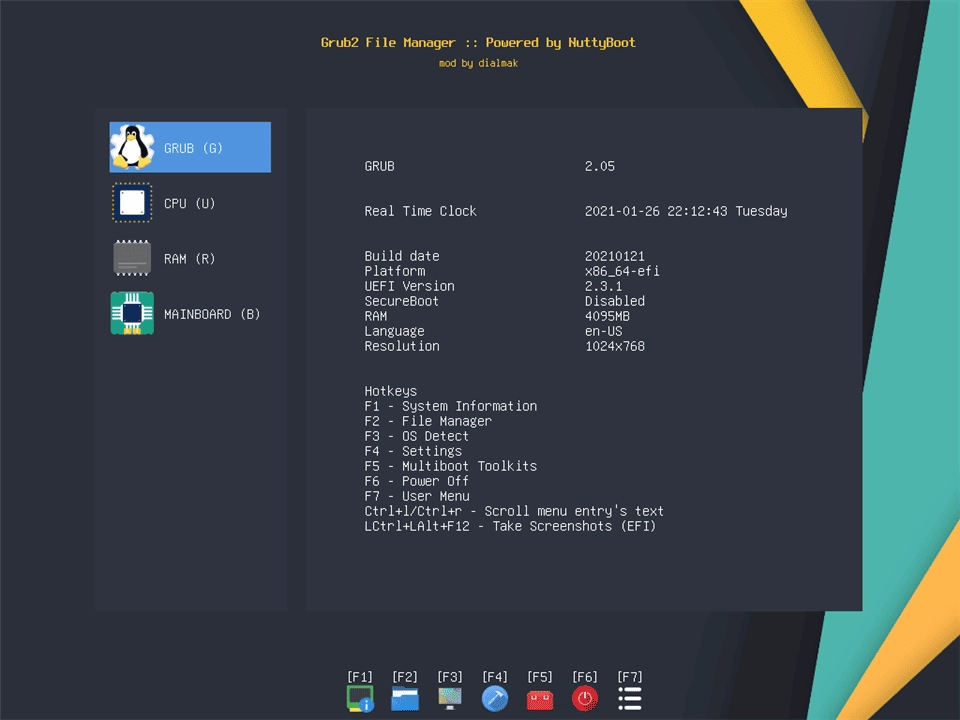Click the [F4] label in bottom bar
960x720 pixels.
495,677
